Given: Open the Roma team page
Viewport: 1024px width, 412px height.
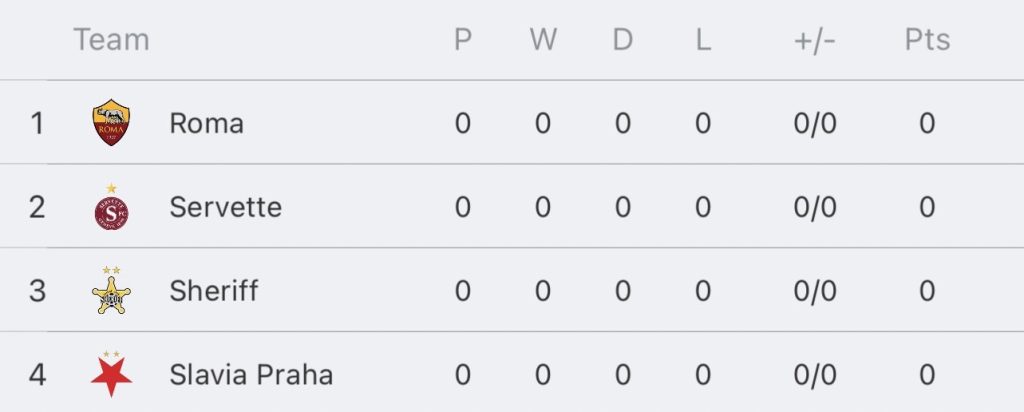Looking at the screenshot, I should 206,123.
